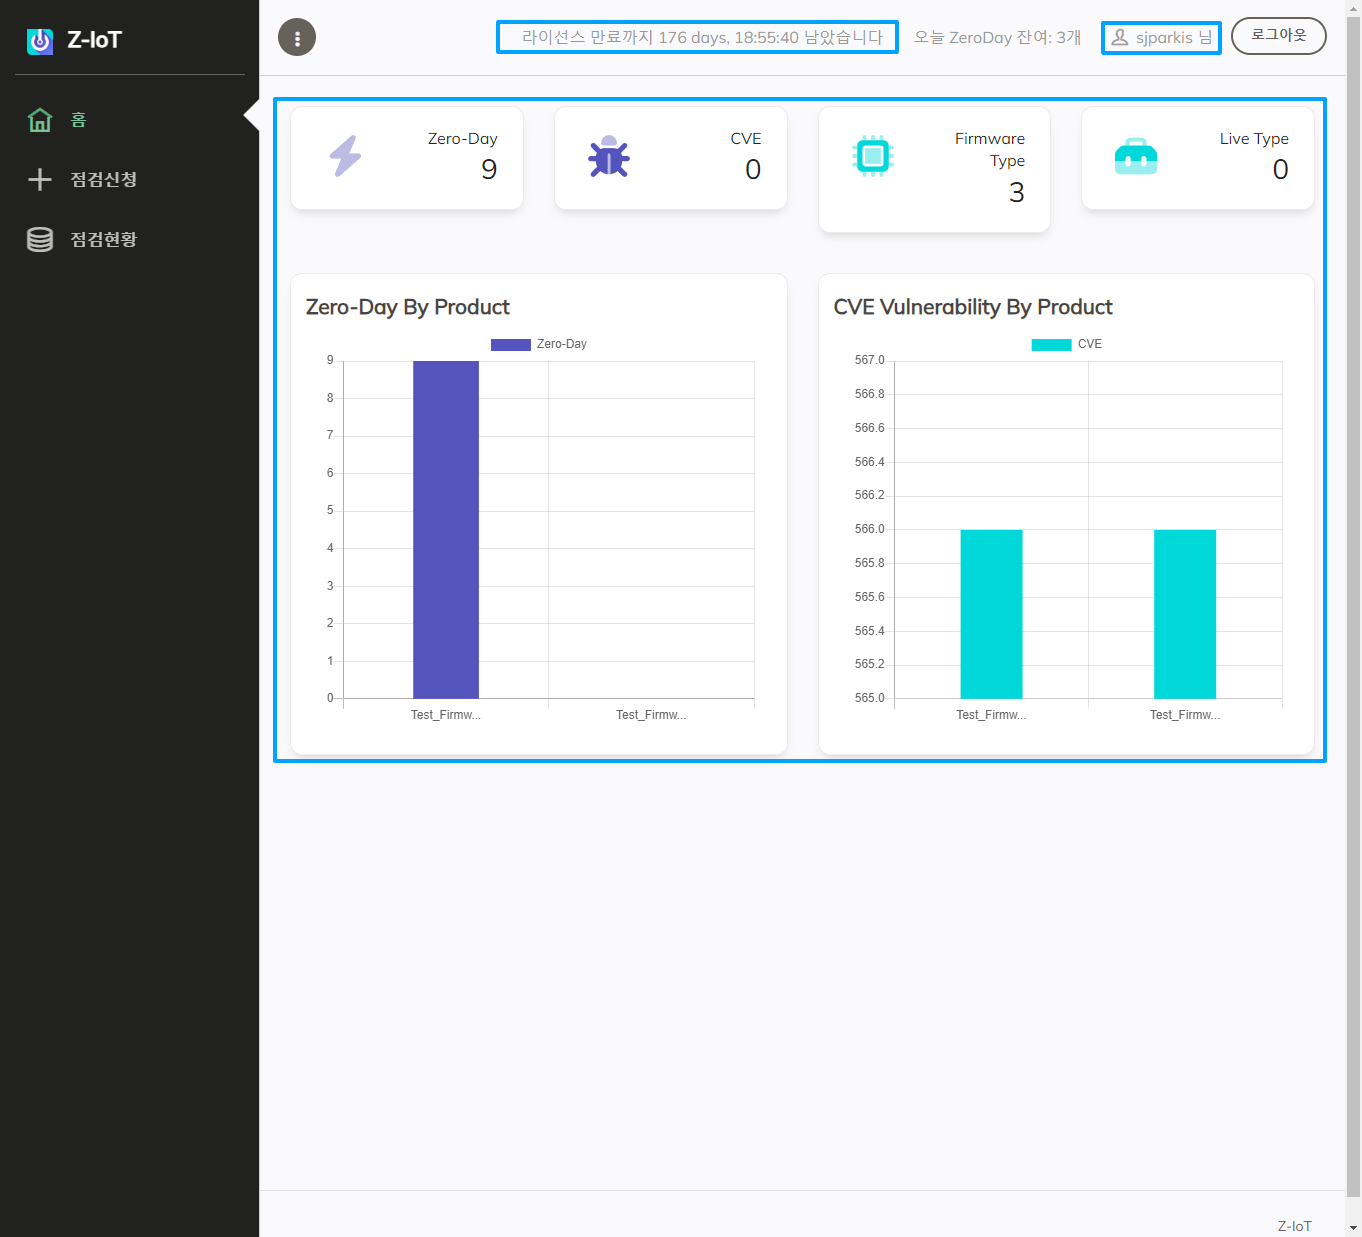1362x1237 pixels.
Task: Click the Z-IoT logo icon
Action: pyautogui.click(x=40, y=41)
